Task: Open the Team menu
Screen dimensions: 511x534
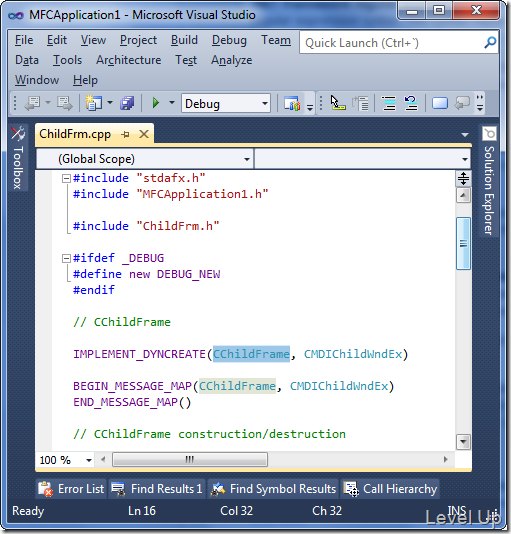Action: 276,40
